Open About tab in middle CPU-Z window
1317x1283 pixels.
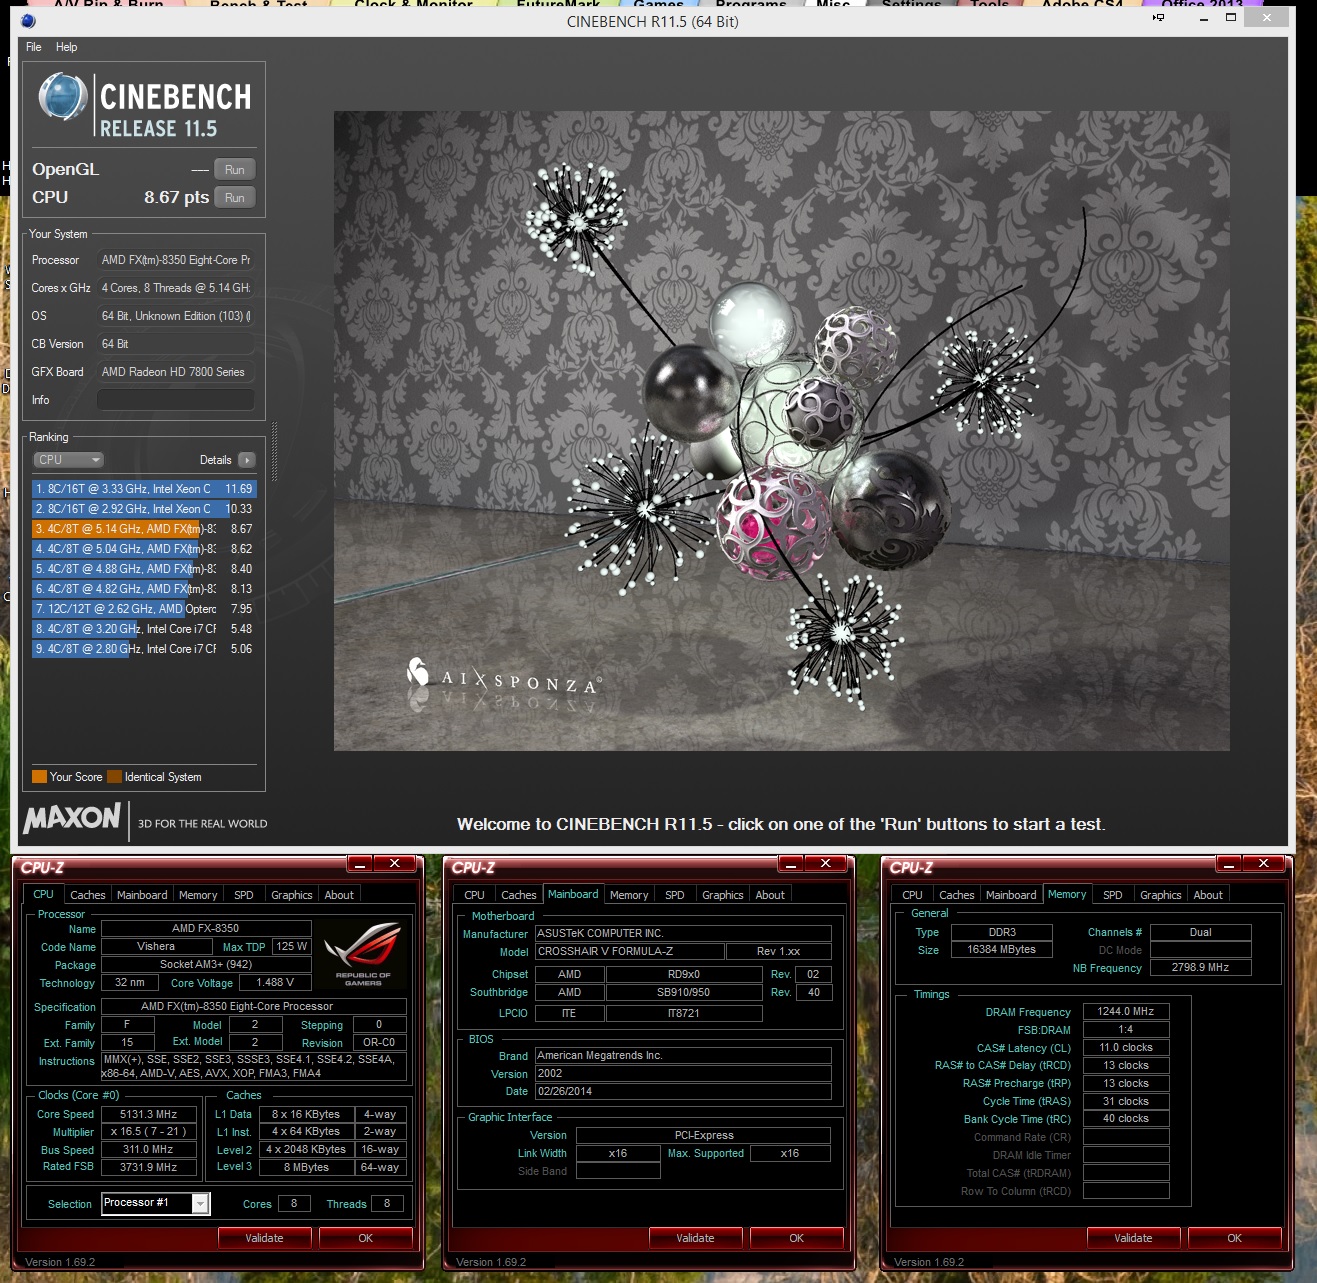770,895
